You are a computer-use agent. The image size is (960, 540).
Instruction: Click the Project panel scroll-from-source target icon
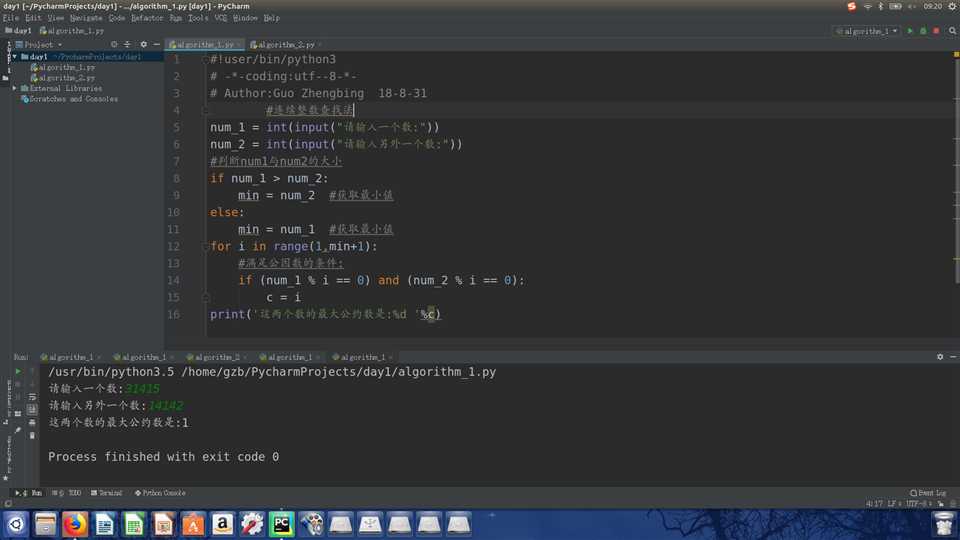click(114, 44)
